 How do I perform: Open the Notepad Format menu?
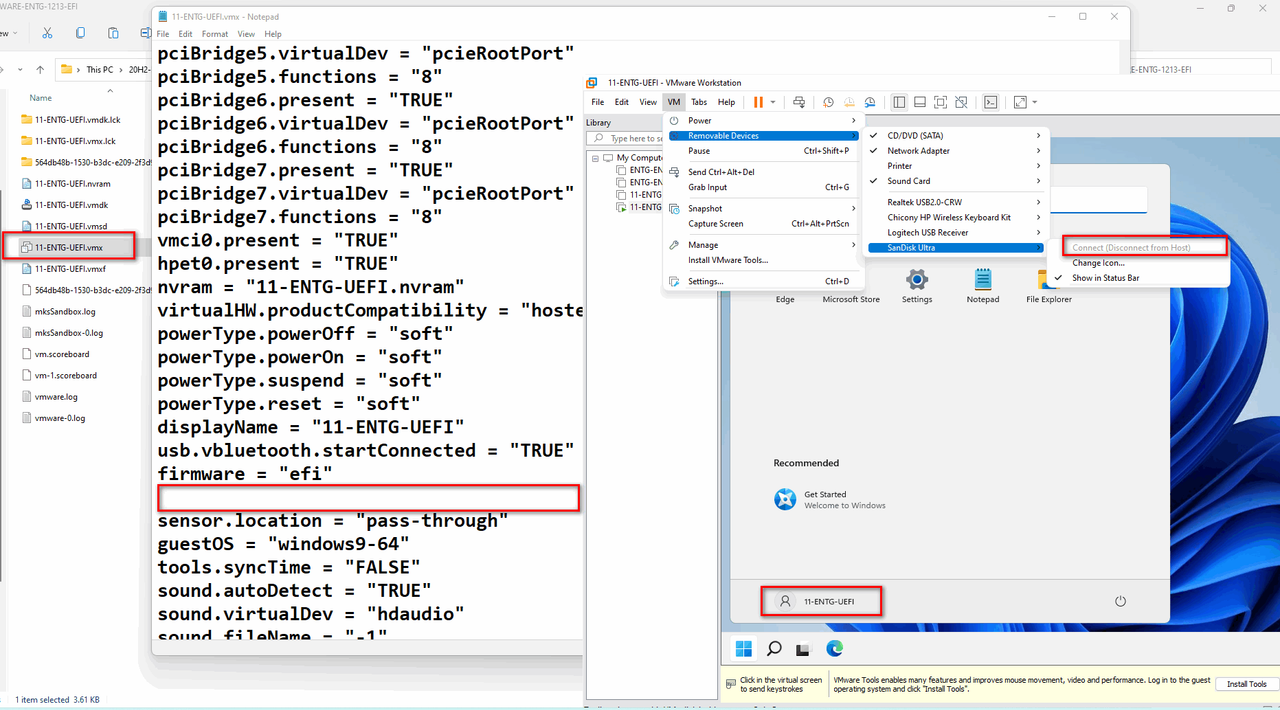pyautogui.click(x=215, y=34)
